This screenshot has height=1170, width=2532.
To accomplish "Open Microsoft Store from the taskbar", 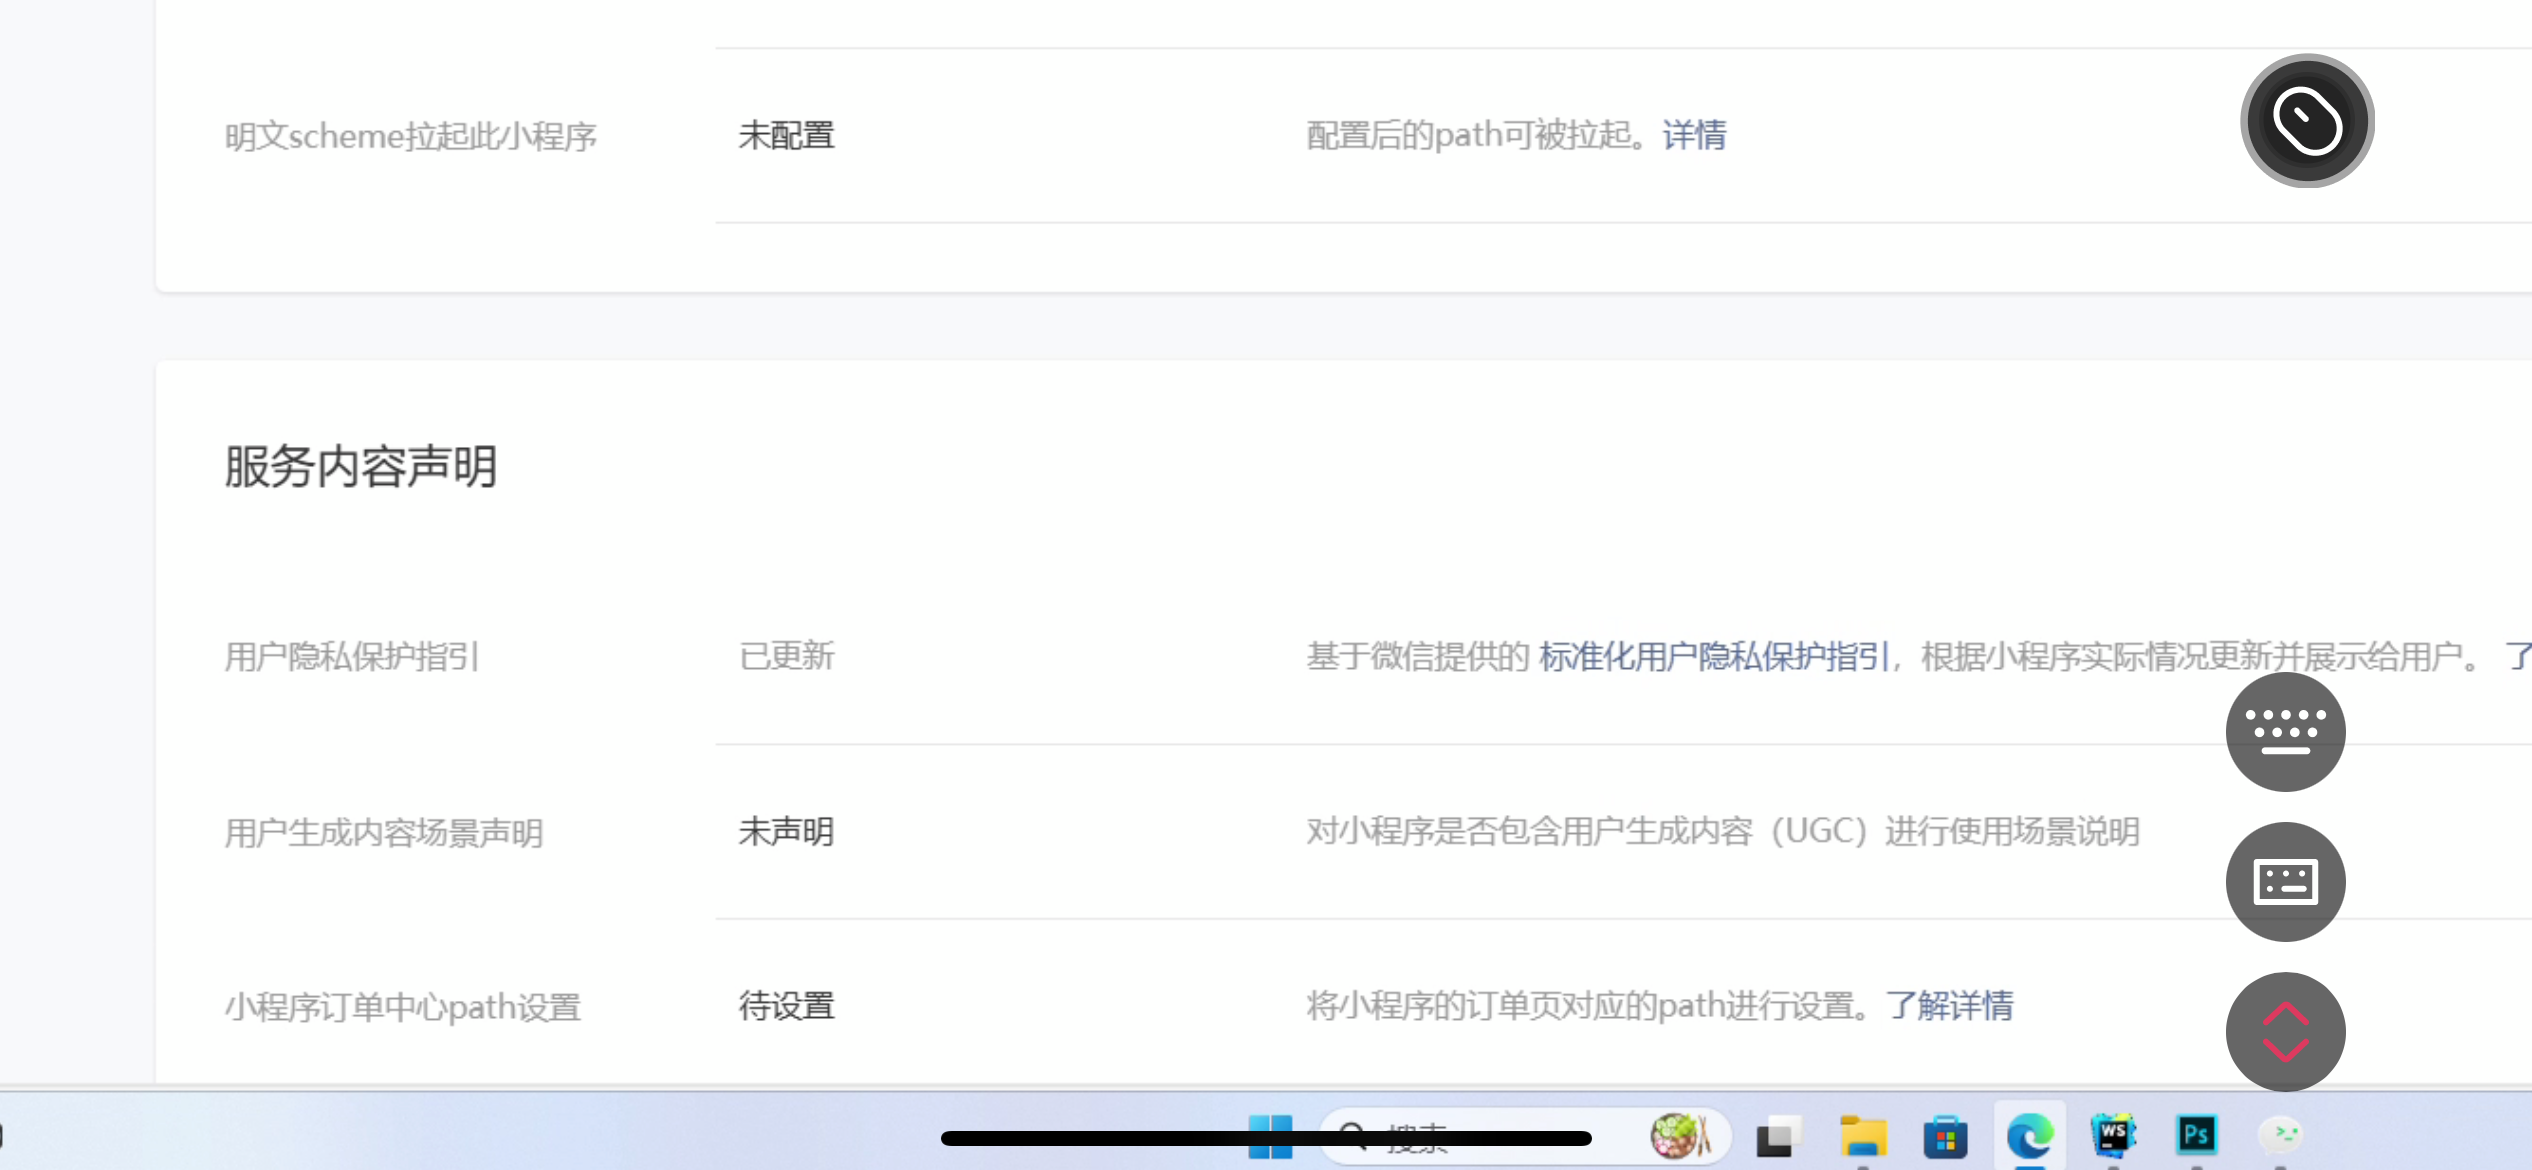I will (x=1945, y=1137).
